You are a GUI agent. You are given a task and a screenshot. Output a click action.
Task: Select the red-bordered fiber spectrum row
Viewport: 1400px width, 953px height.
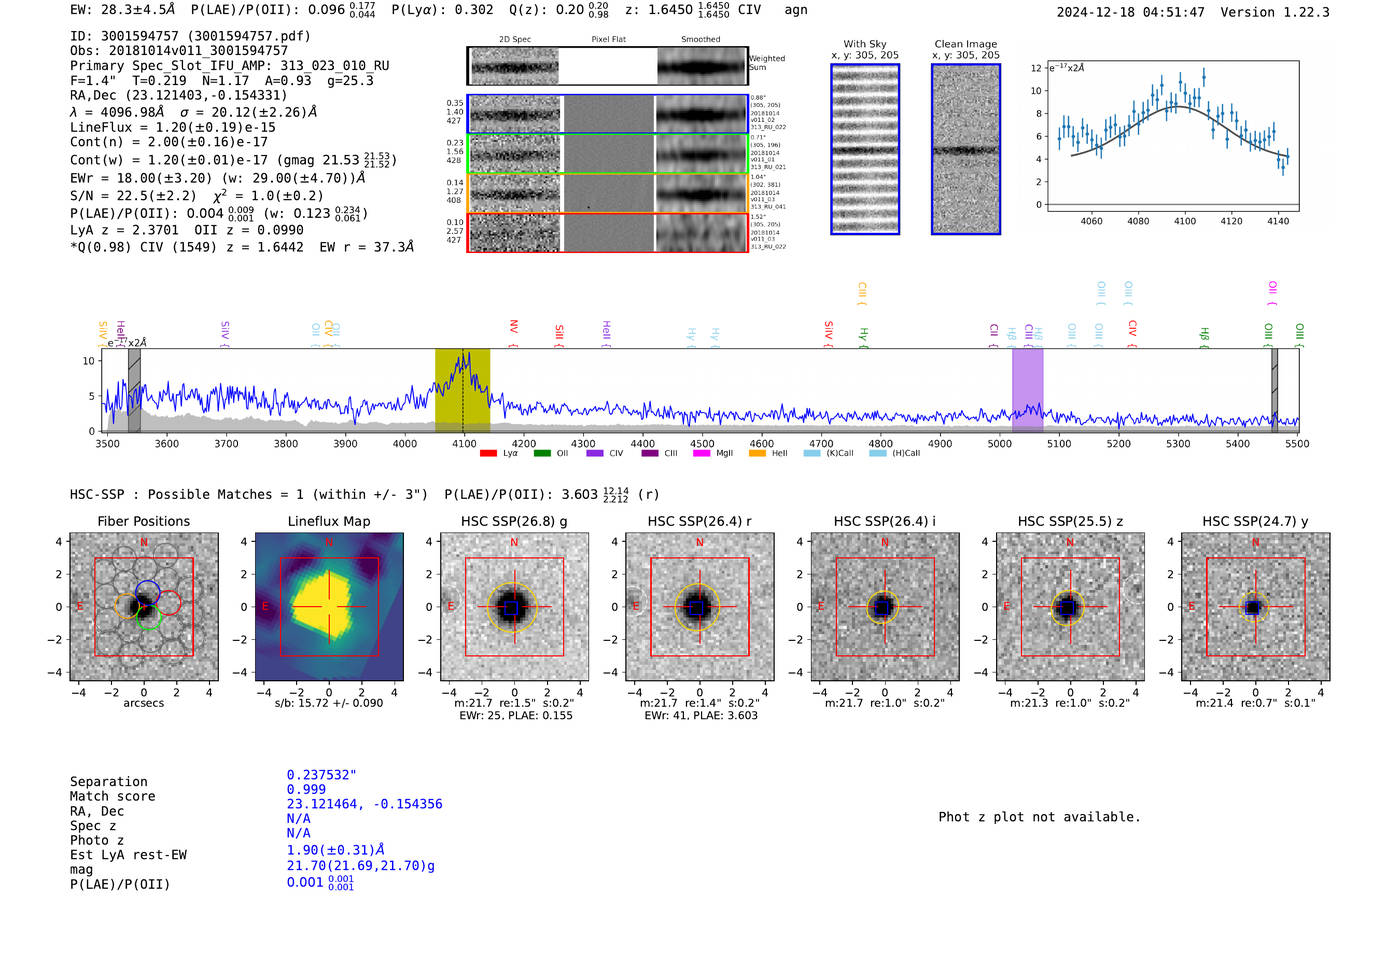607,232
